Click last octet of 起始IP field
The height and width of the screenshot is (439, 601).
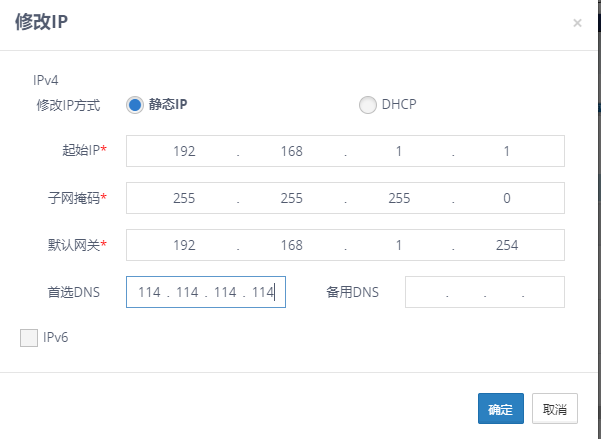click(507, 151)
